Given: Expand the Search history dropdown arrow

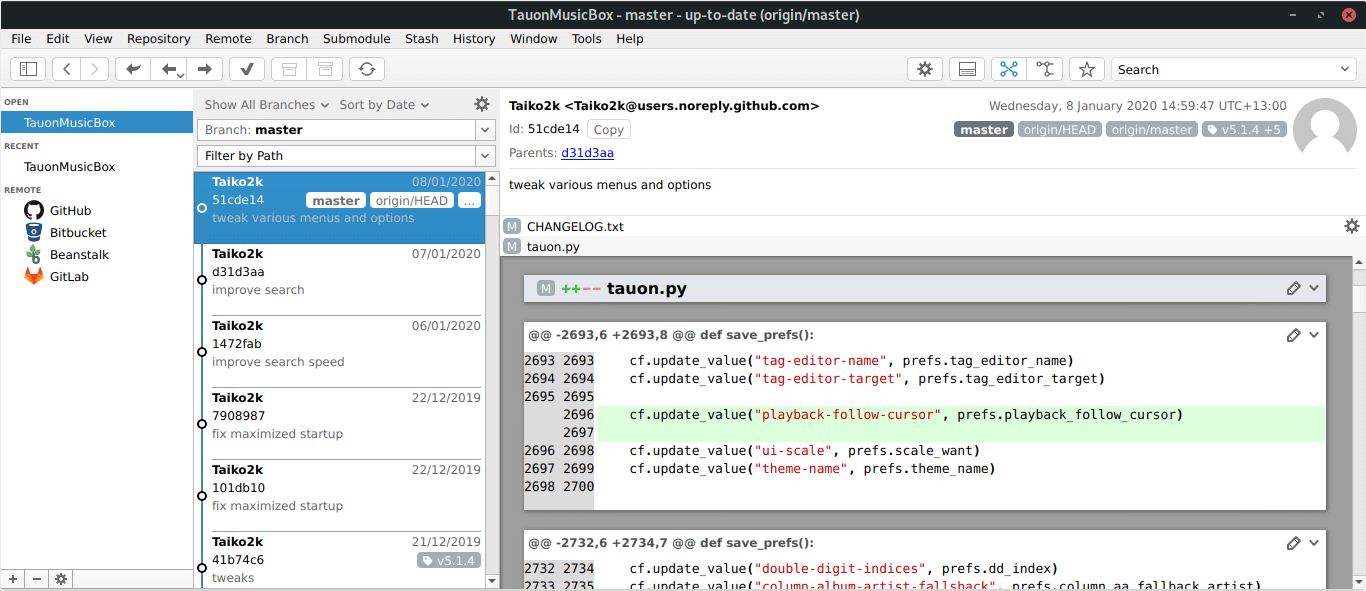Looking at the screenshot, I should tap(1345, 69).
